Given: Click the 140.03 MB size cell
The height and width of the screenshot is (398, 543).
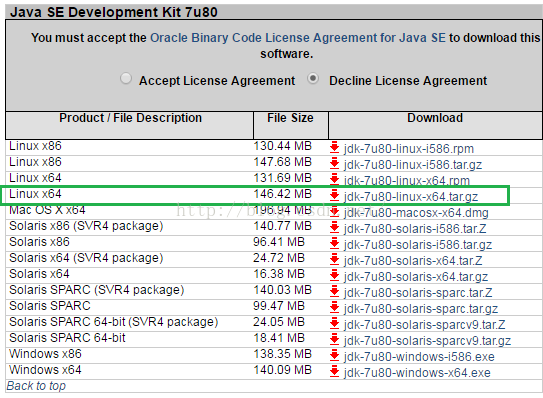Looking at the screenshot, I should [x=283, y=290].
